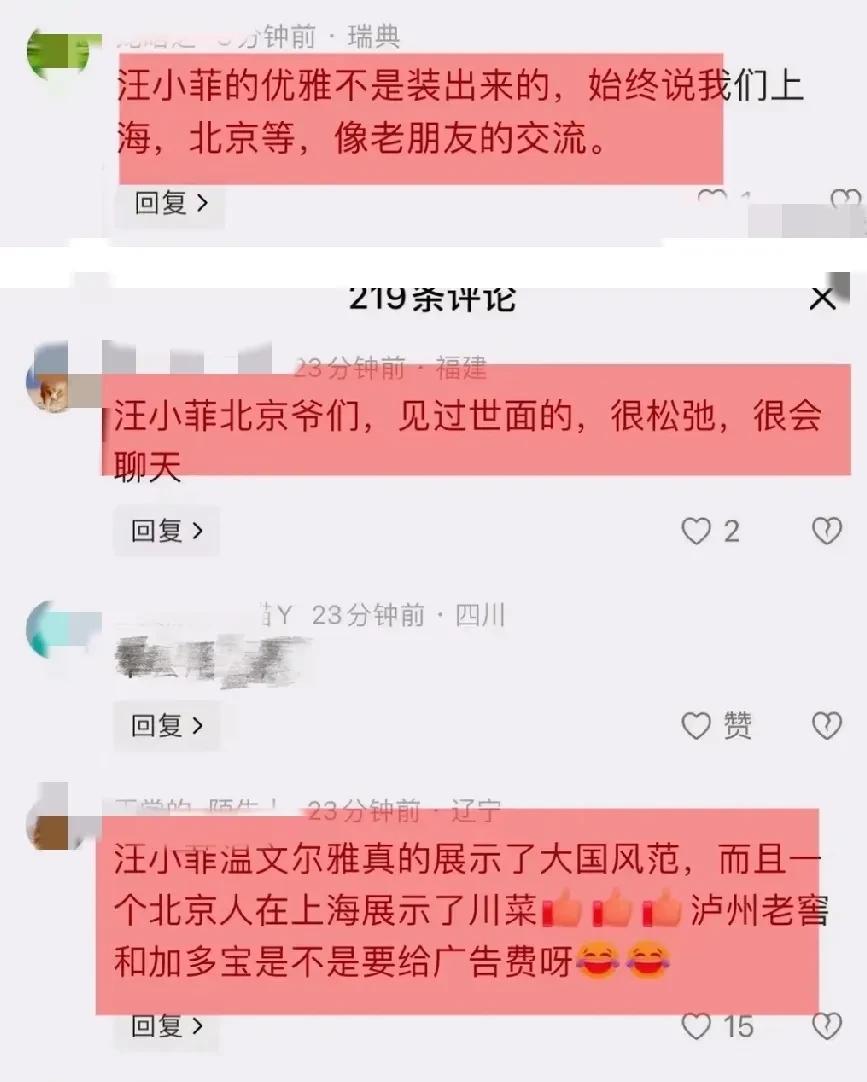Dislike the 瑞典 comment via broken heart
Image resolution: width=867 pixels, height=1082 pixels.
[x=844, y=199]
